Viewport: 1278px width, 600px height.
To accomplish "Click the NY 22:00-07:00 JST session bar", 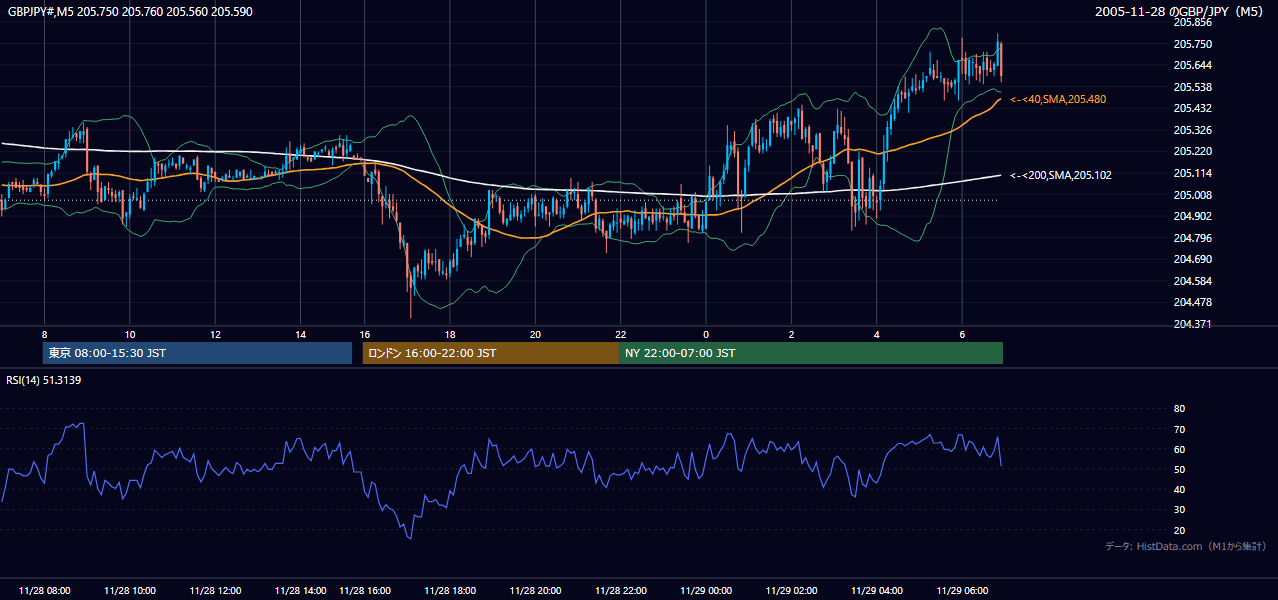I will click(x=811, y=353).
